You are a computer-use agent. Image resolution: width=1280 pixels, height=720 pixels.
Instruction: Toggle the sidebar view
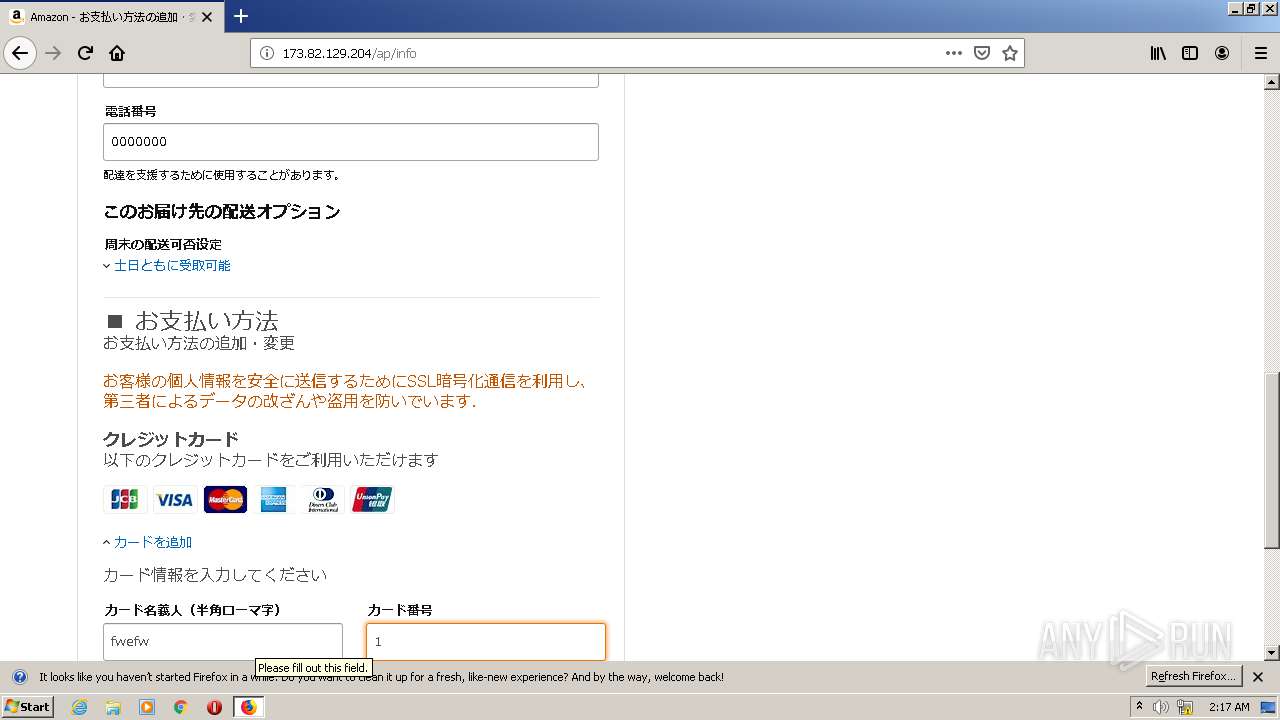[1190, 53]
